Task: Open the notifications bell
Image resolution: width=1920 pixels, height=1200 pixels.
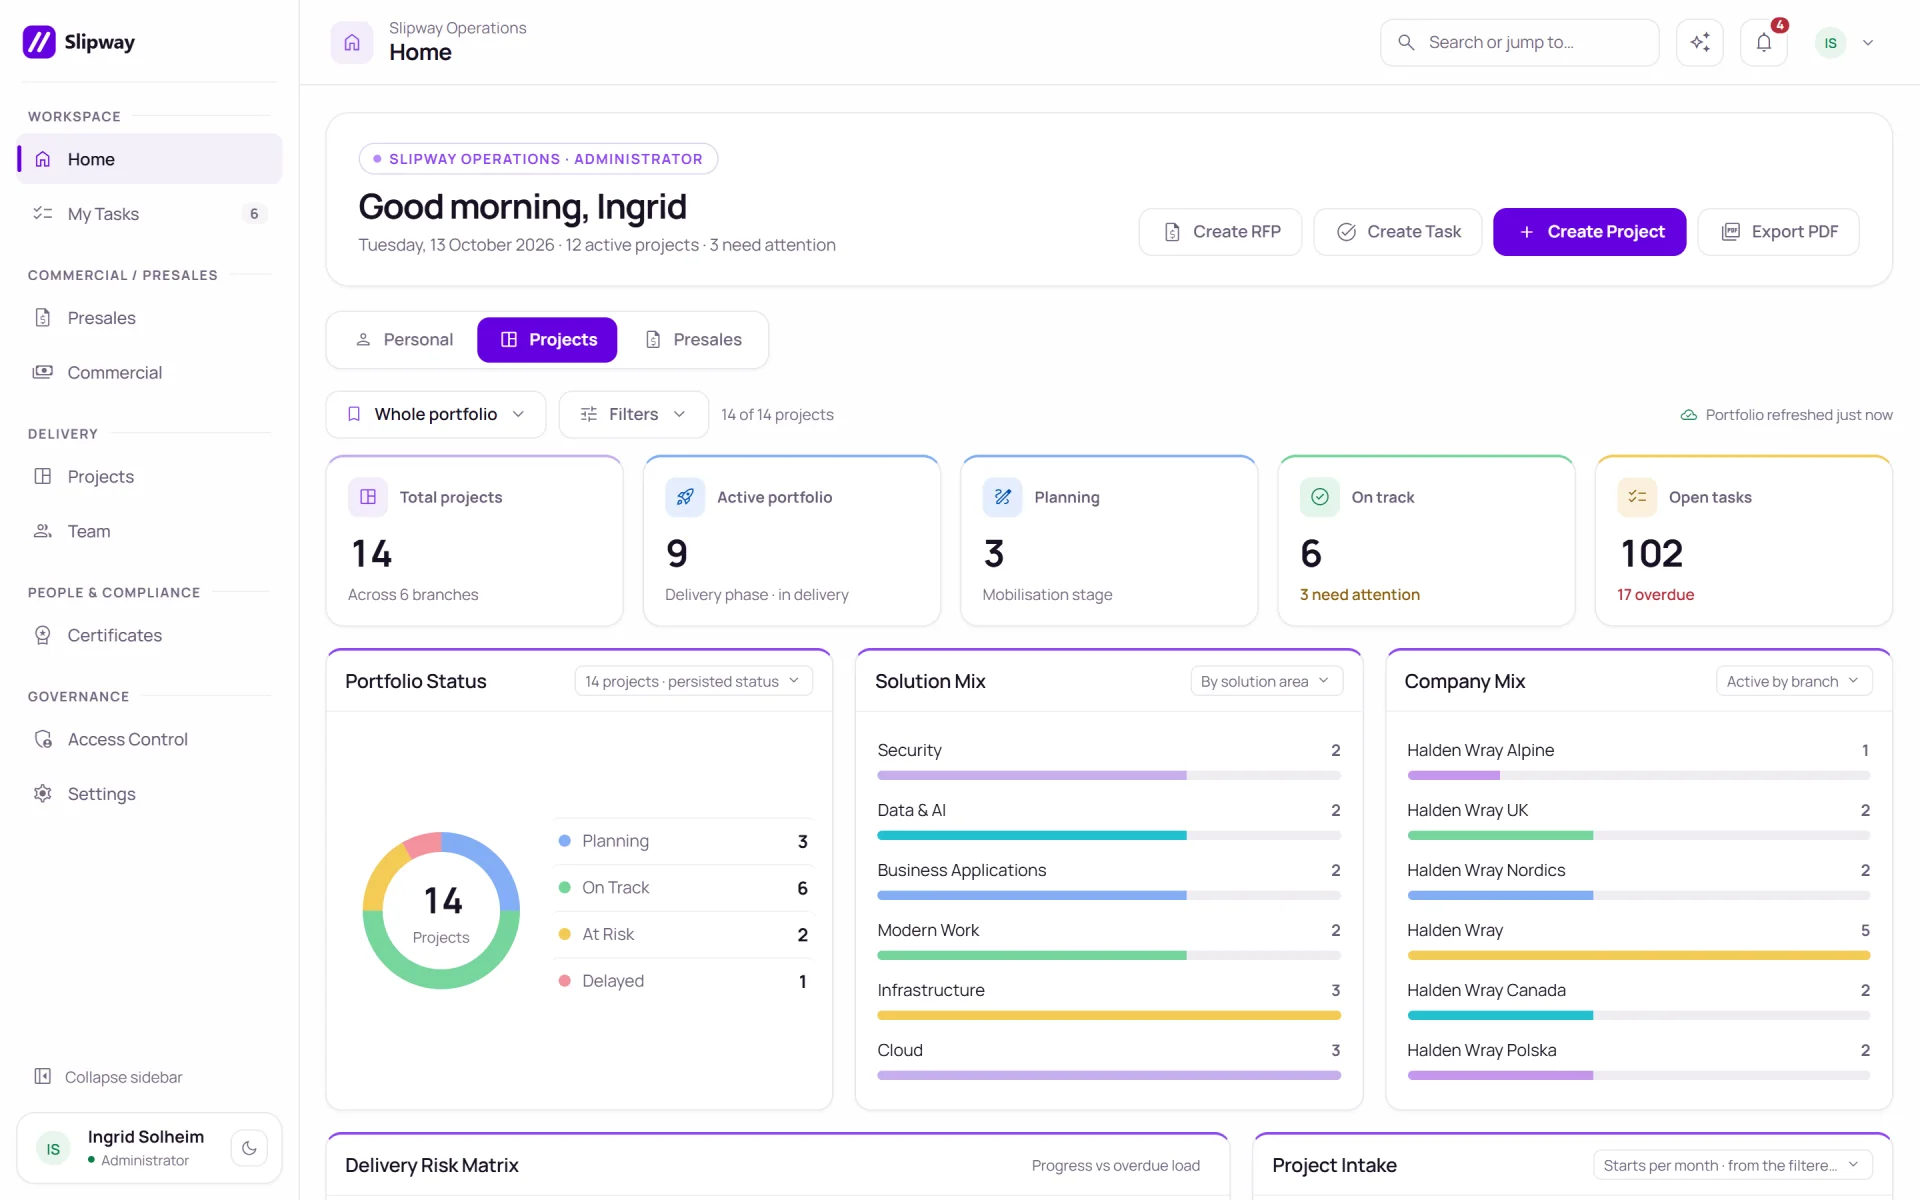Action: tap(1763, 42)
